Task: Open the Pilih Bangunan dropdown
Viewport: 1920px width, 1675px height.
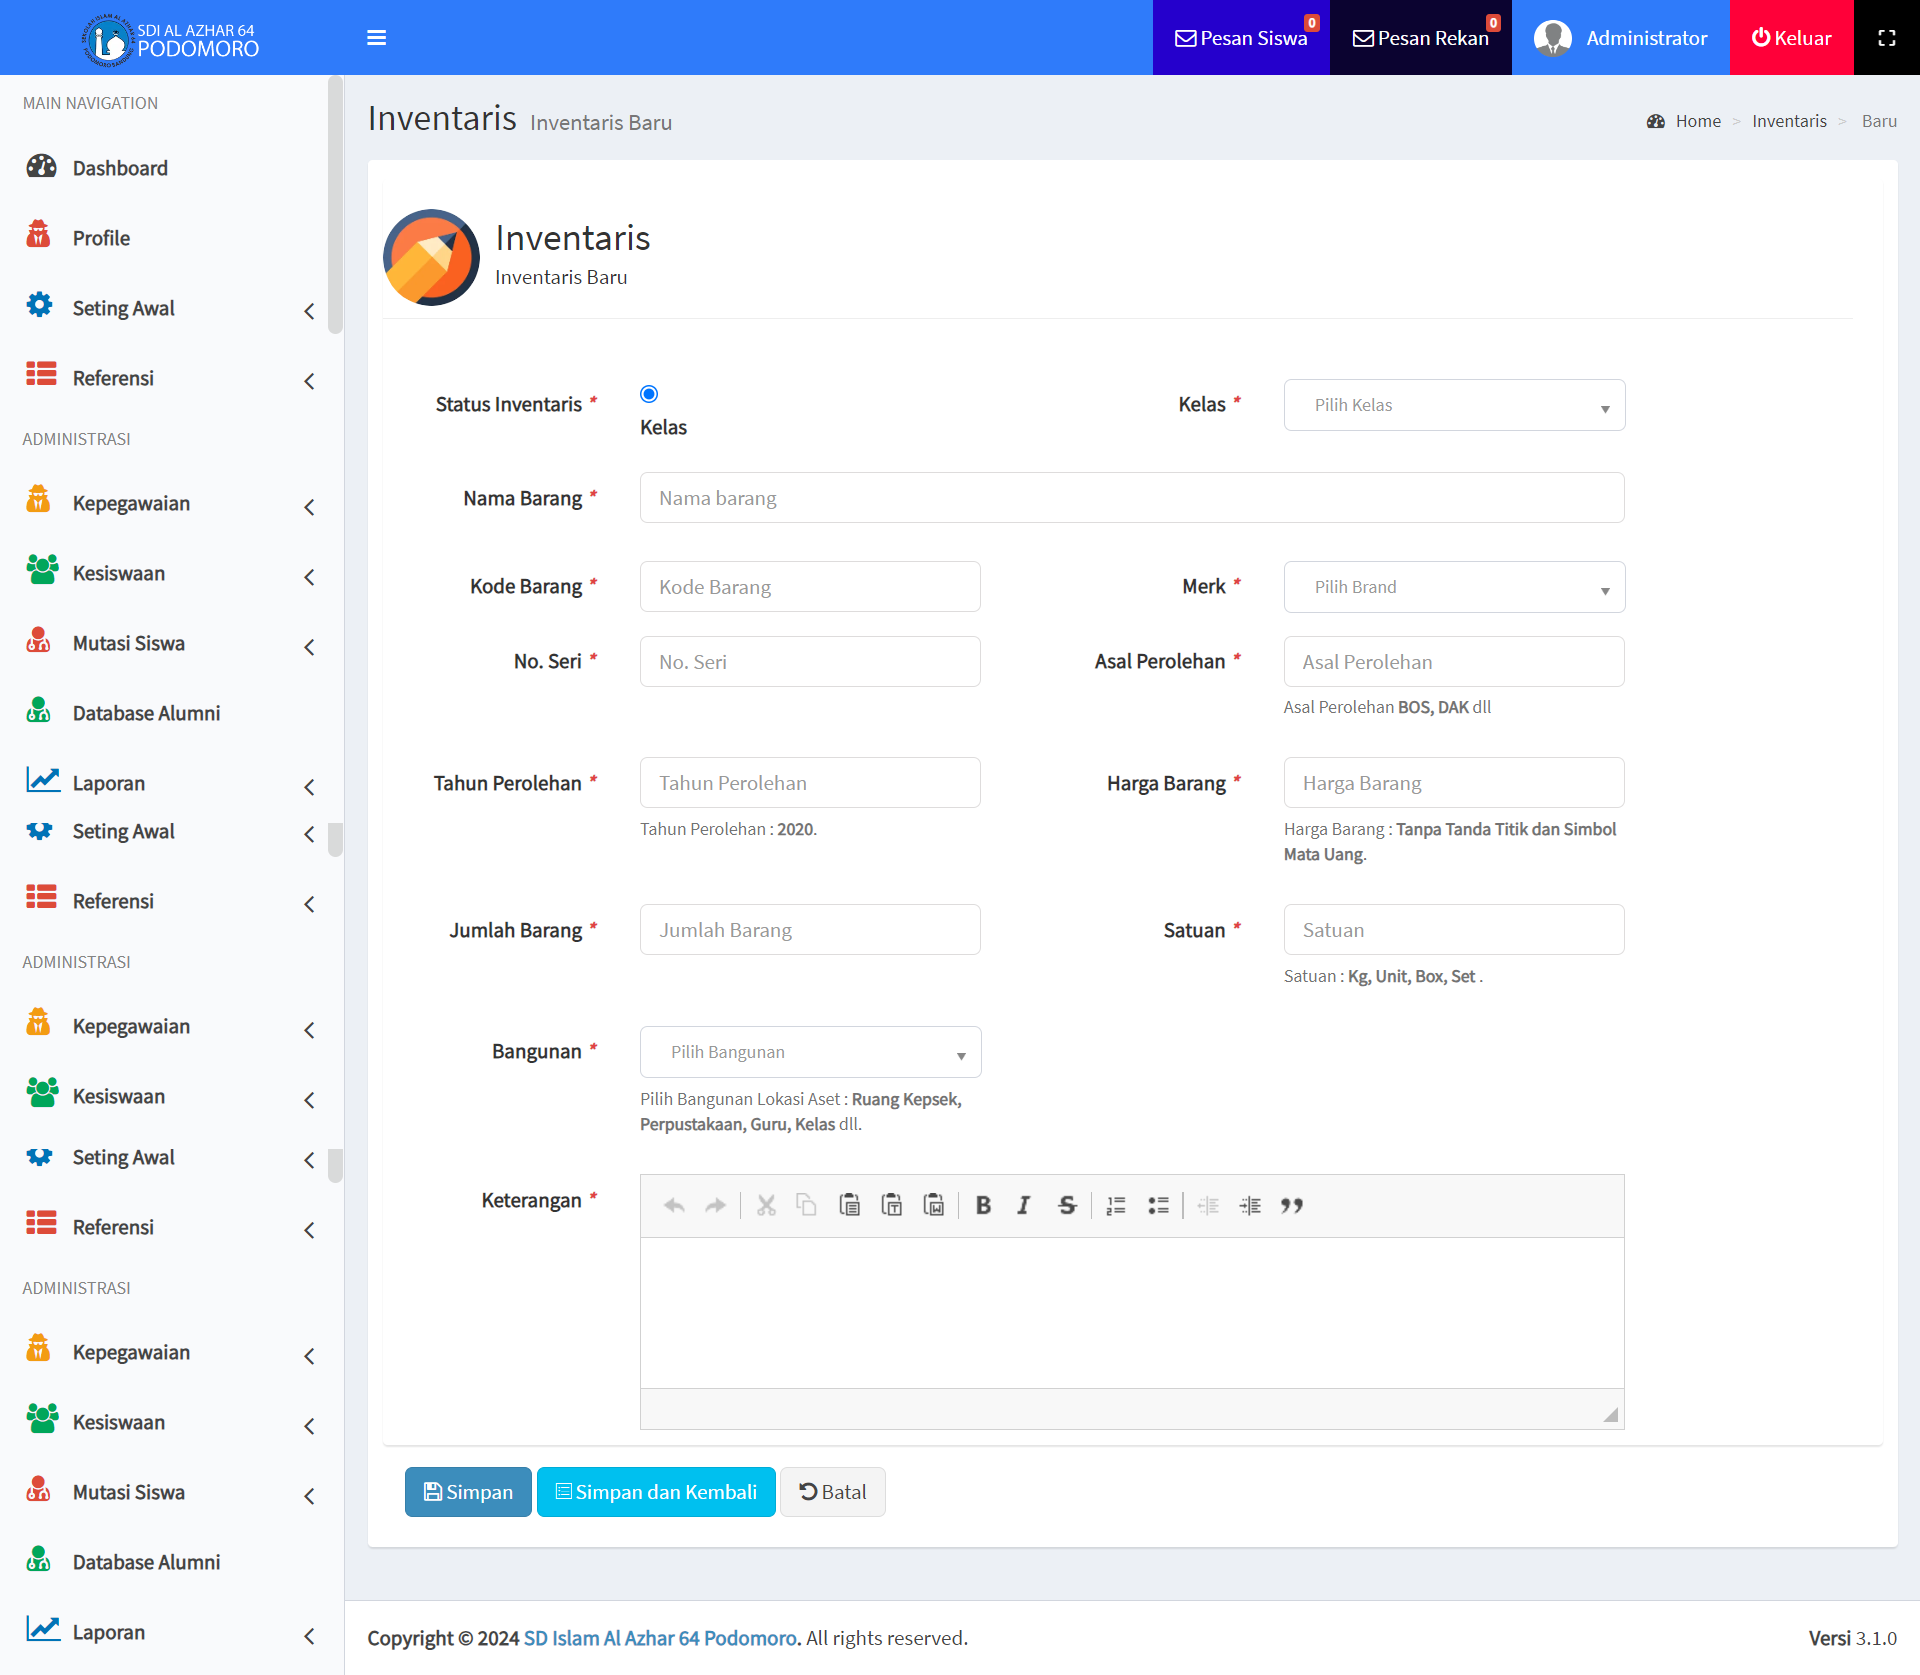Action: [x=810, y=1052]
